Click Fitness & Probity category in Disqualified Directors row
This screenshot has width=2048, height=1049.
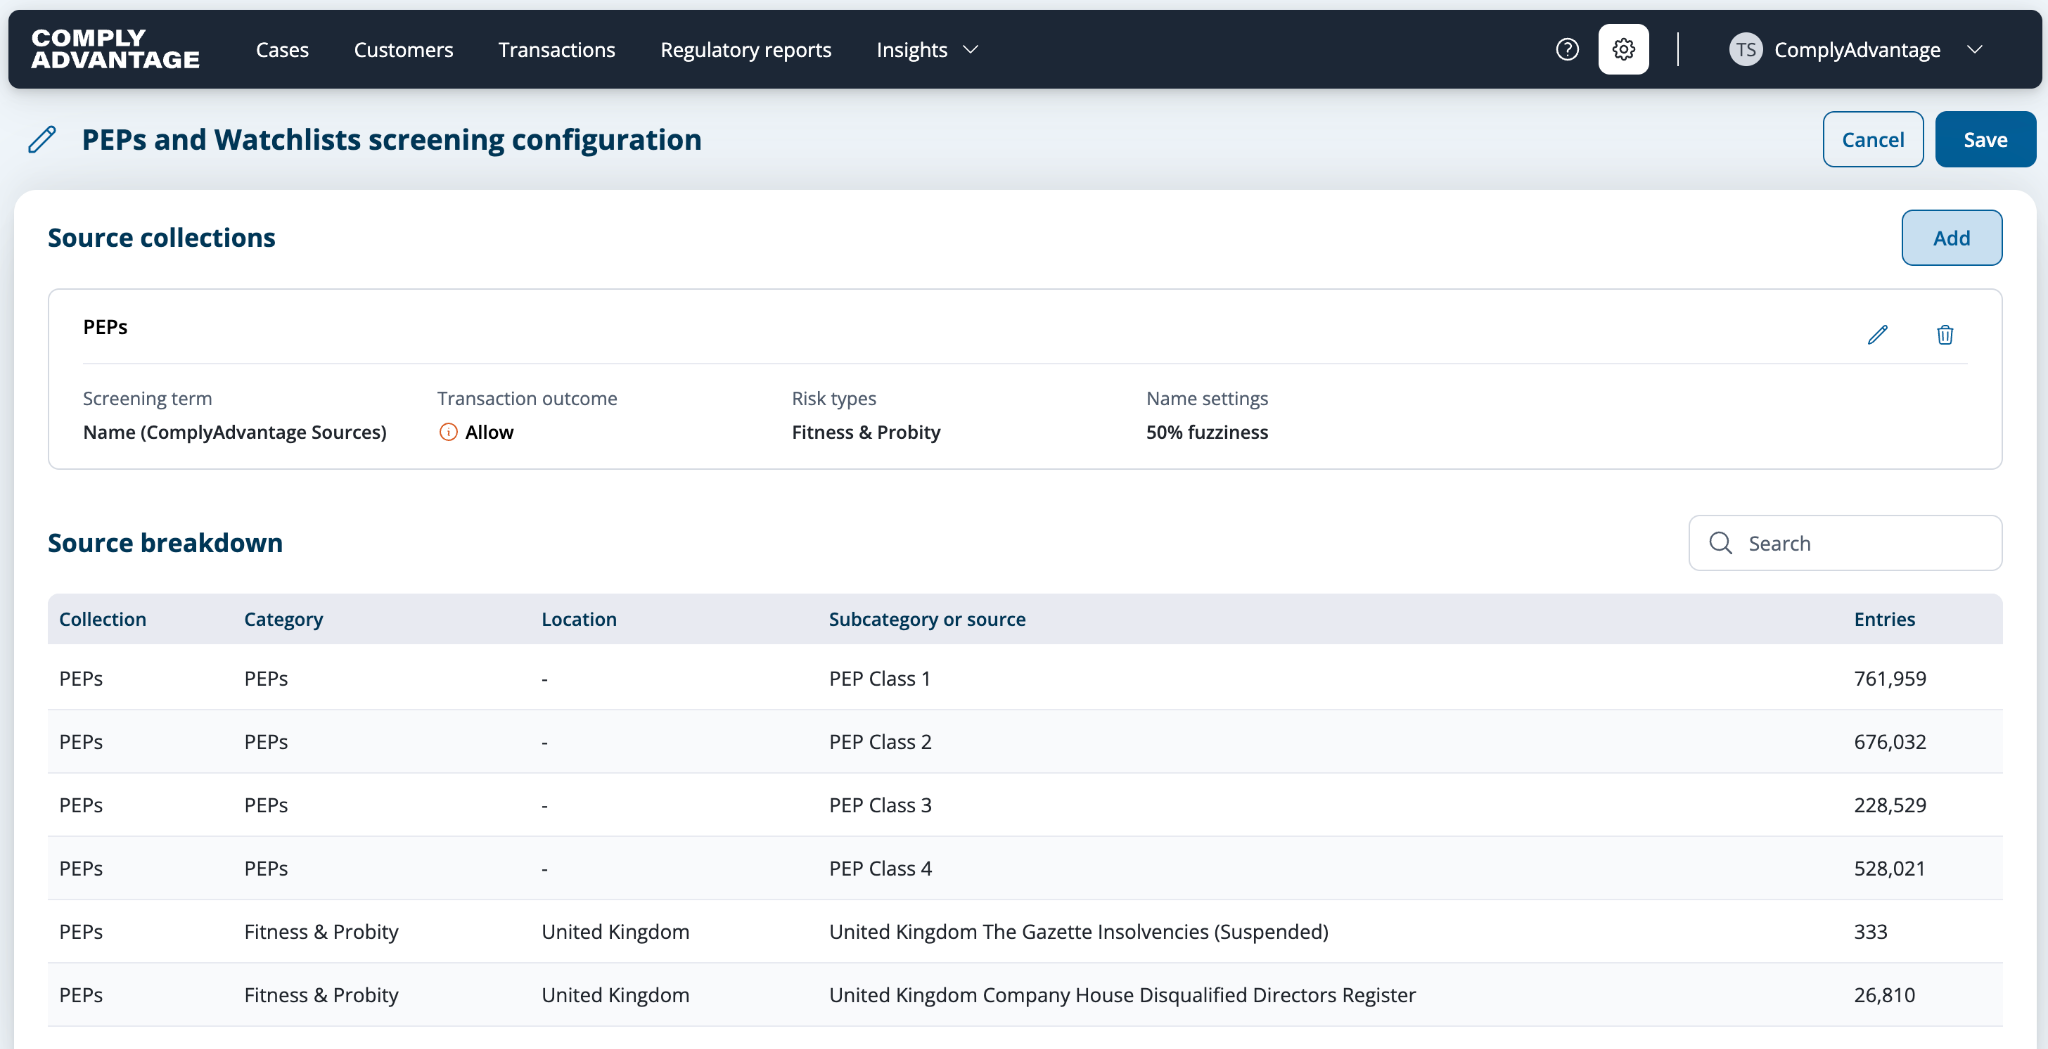(321, 995)
